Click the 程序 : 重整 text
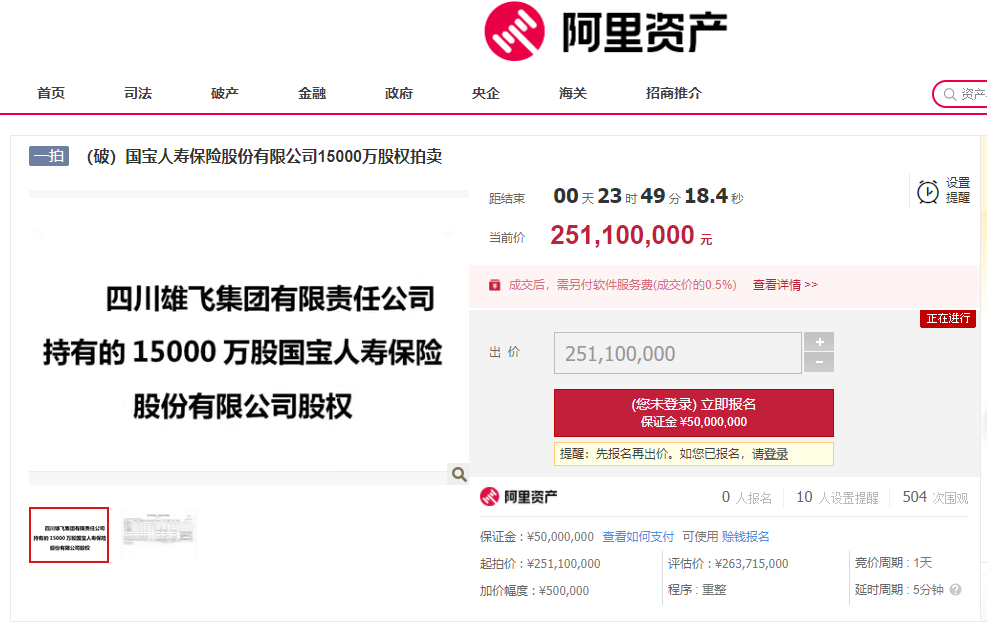The width and height of the screenshot is (987, 635). point(697,590)
